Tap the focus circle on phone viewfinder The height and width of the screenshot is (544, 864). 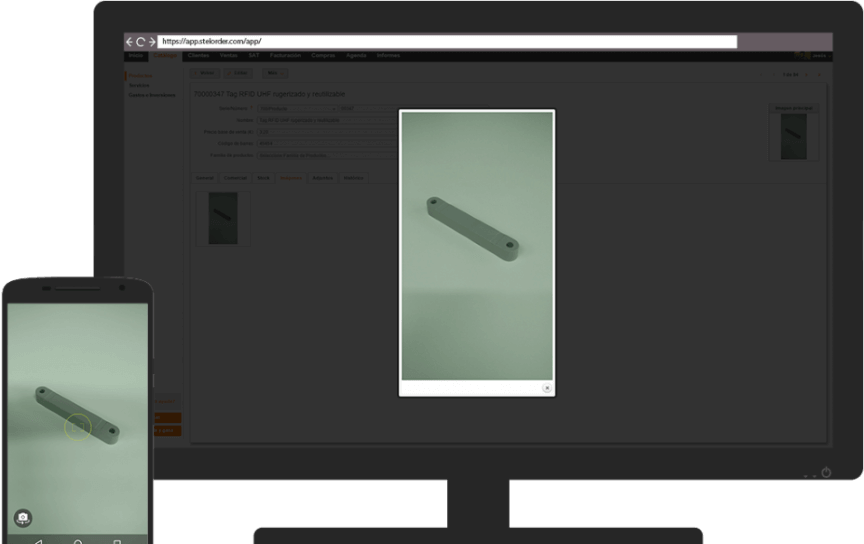point(77,427)
